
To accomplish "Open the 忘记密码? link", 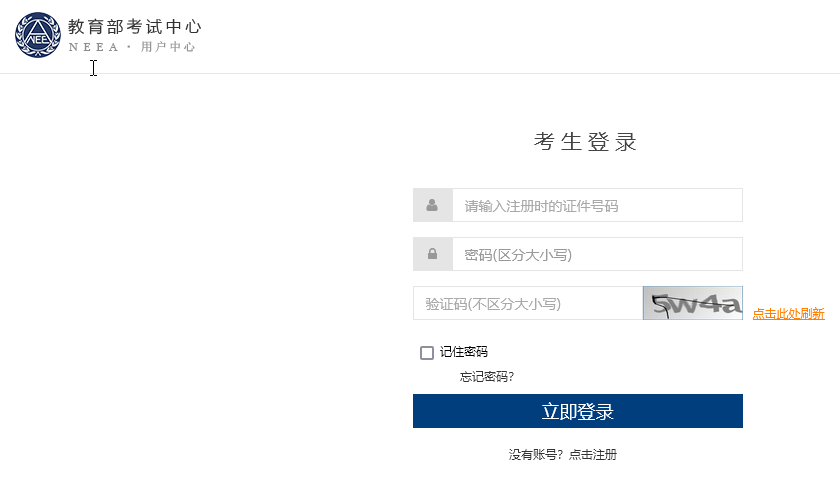I will pyautogui.click(x=487, y=377).
